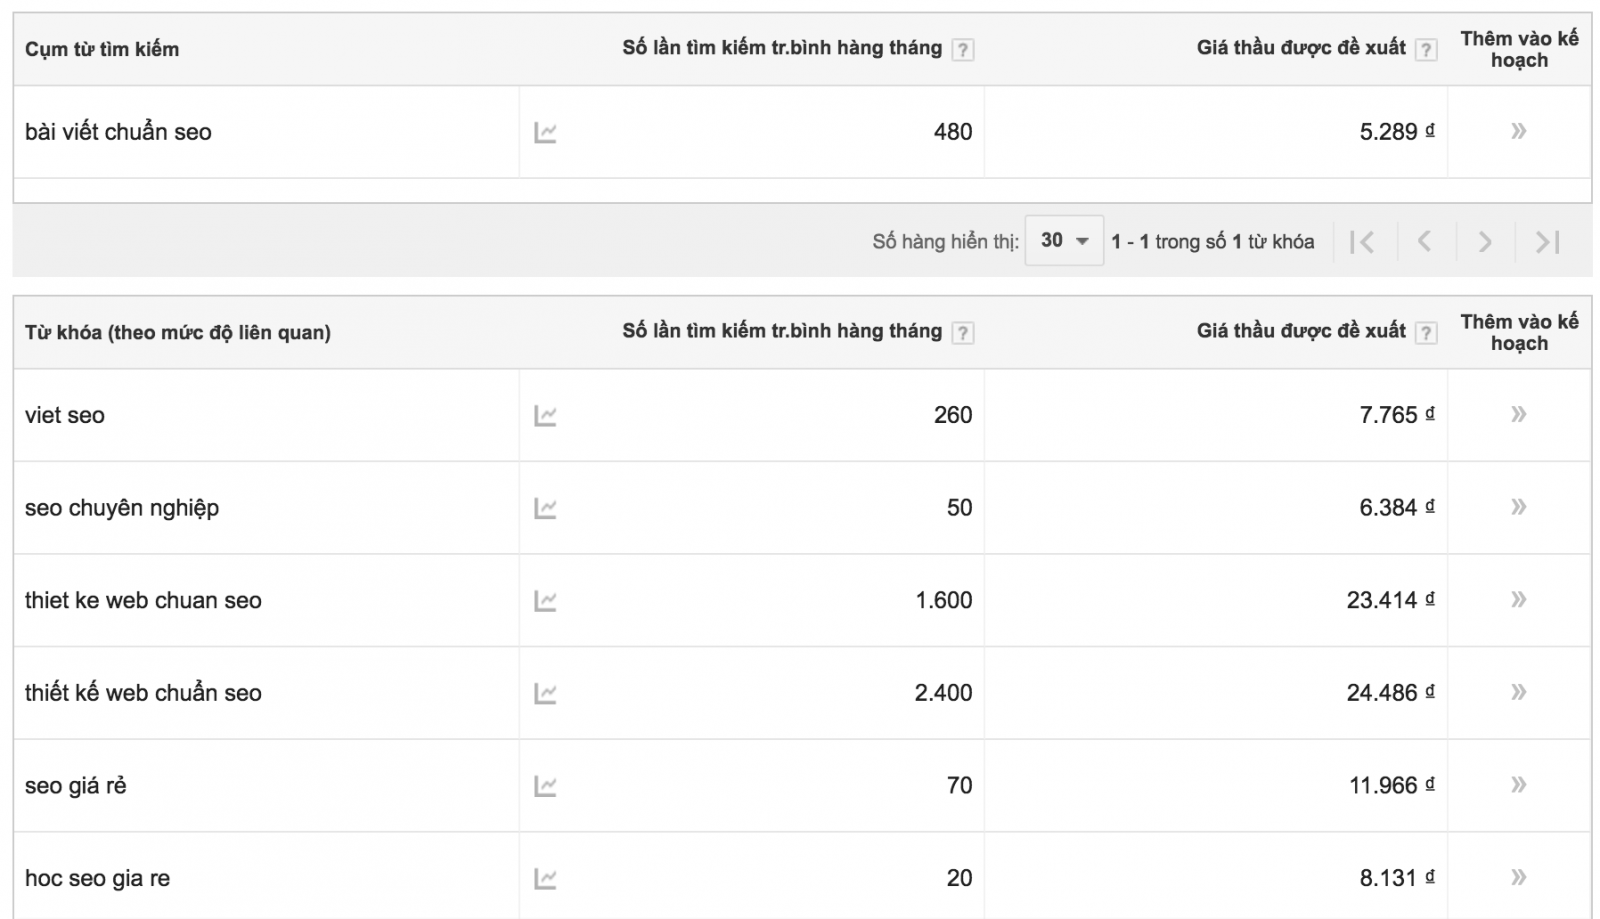This screenshot has height=919, width=1600.
Task: Sort by 'Từ khóa (theo mức độ liên quan)' header
Action: point(178,332)
